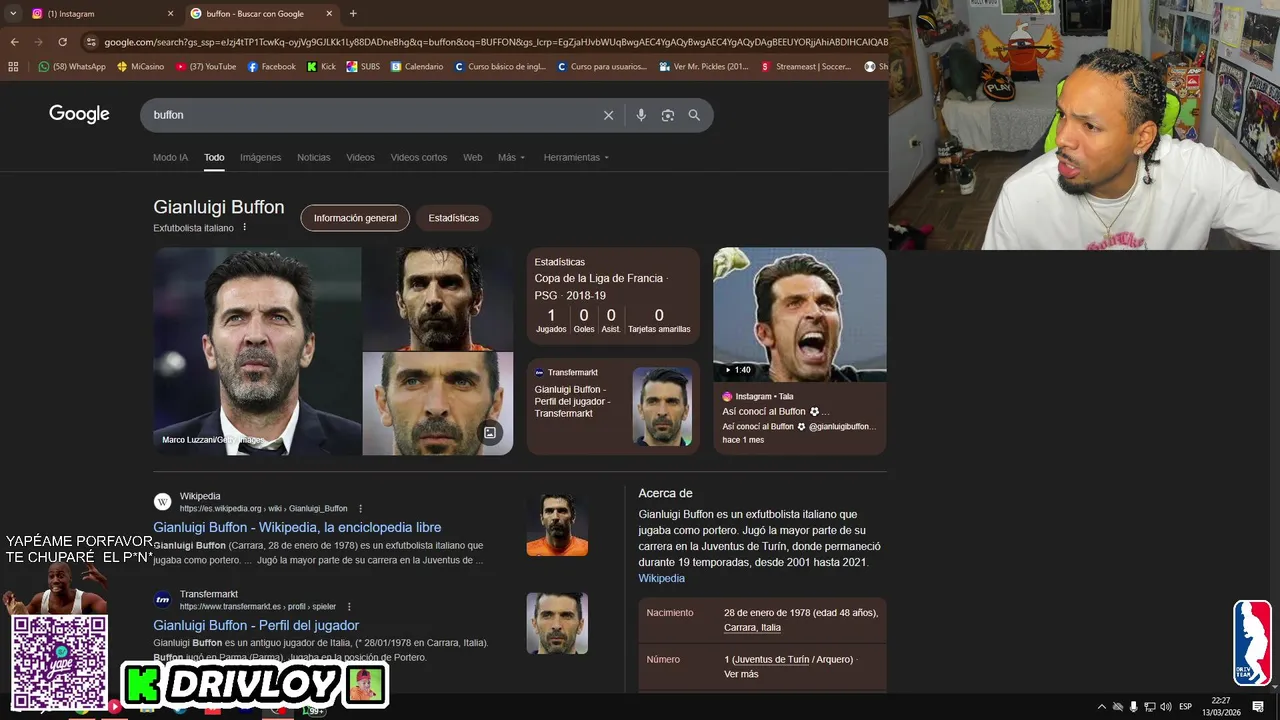1280x720 pixels.
Task: Click the magnifying glass search icon
Action: pyautogui.click(x=694, y=115)
